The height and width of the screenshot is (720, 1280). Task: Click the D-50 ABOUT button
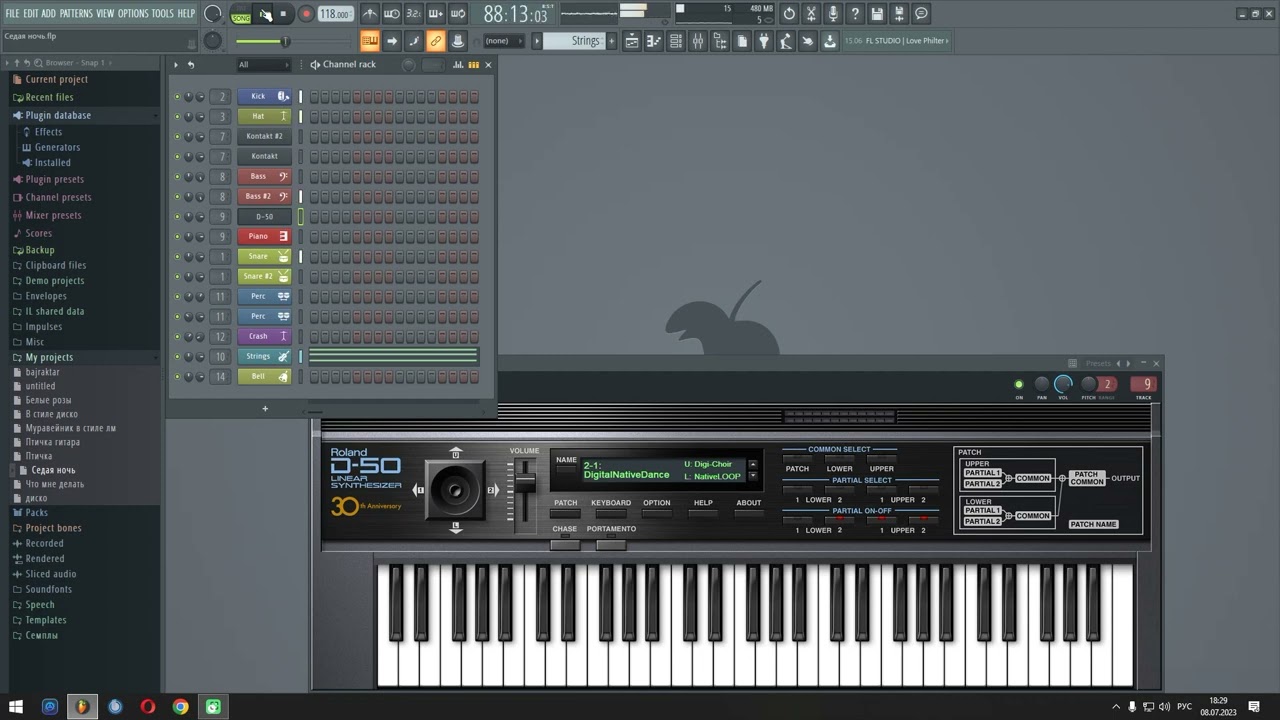click(x=749, y=513)
